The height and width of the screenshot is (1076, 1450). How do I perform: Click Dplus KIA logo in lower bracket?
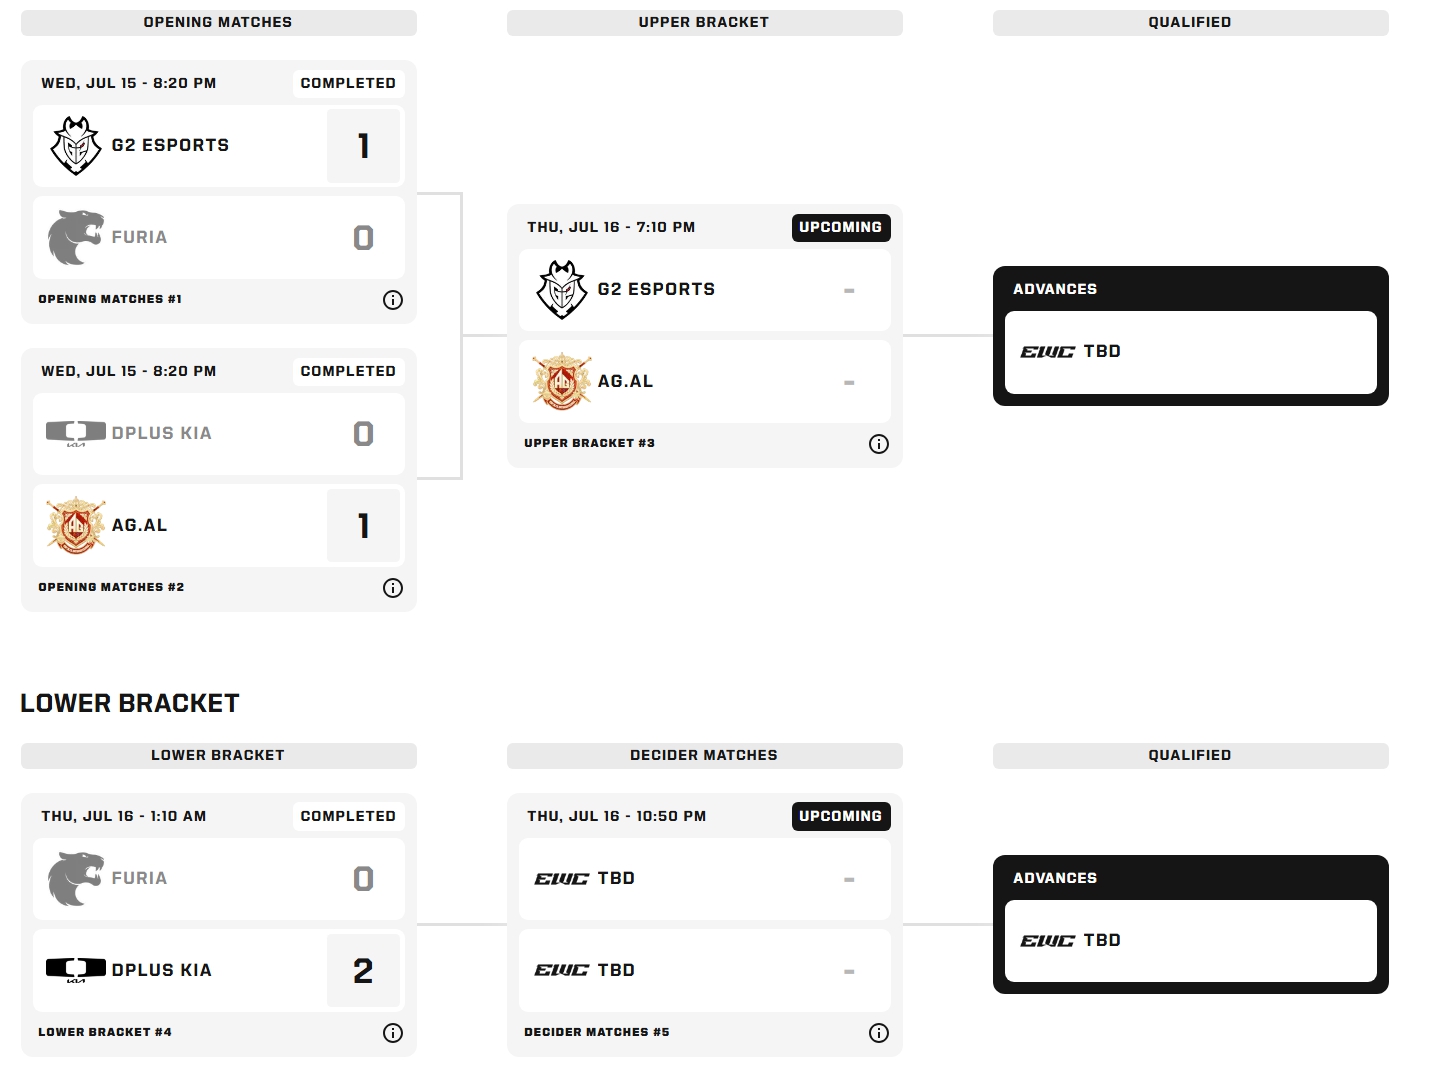coord(76,969)
